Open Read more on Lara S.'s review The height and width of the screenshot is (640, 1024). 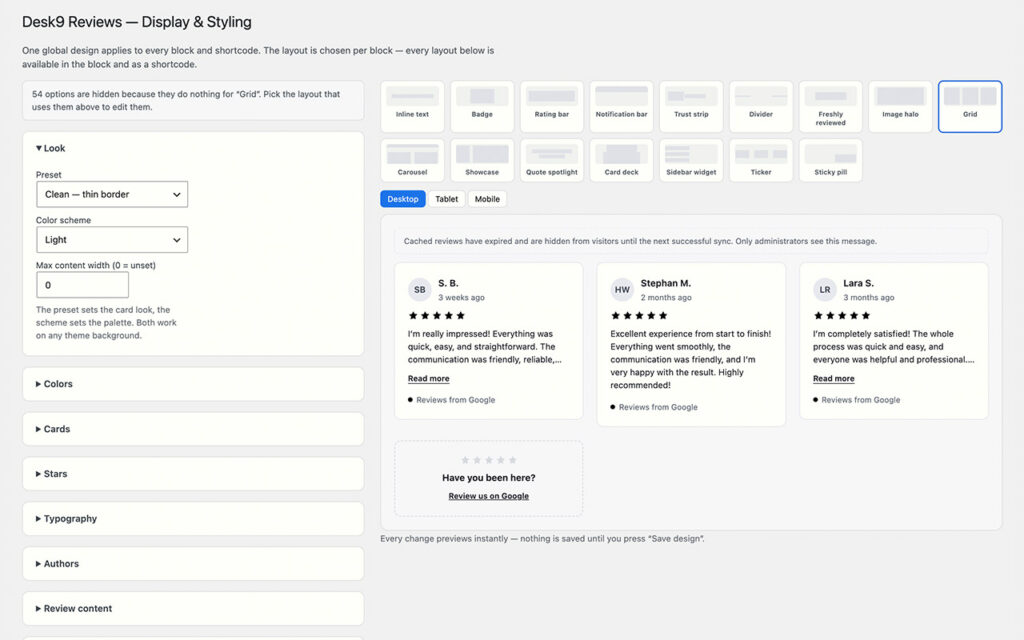tap(833, 379)
